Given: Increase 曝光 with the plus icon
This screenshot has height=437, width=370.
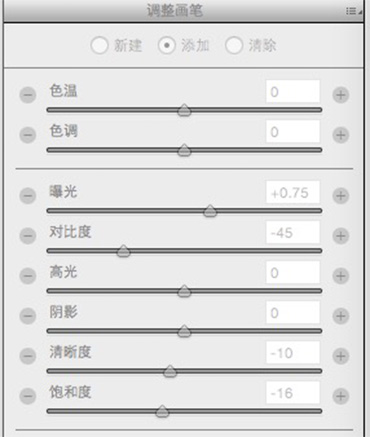Looking at the screenshot, I should click(341, 196).
